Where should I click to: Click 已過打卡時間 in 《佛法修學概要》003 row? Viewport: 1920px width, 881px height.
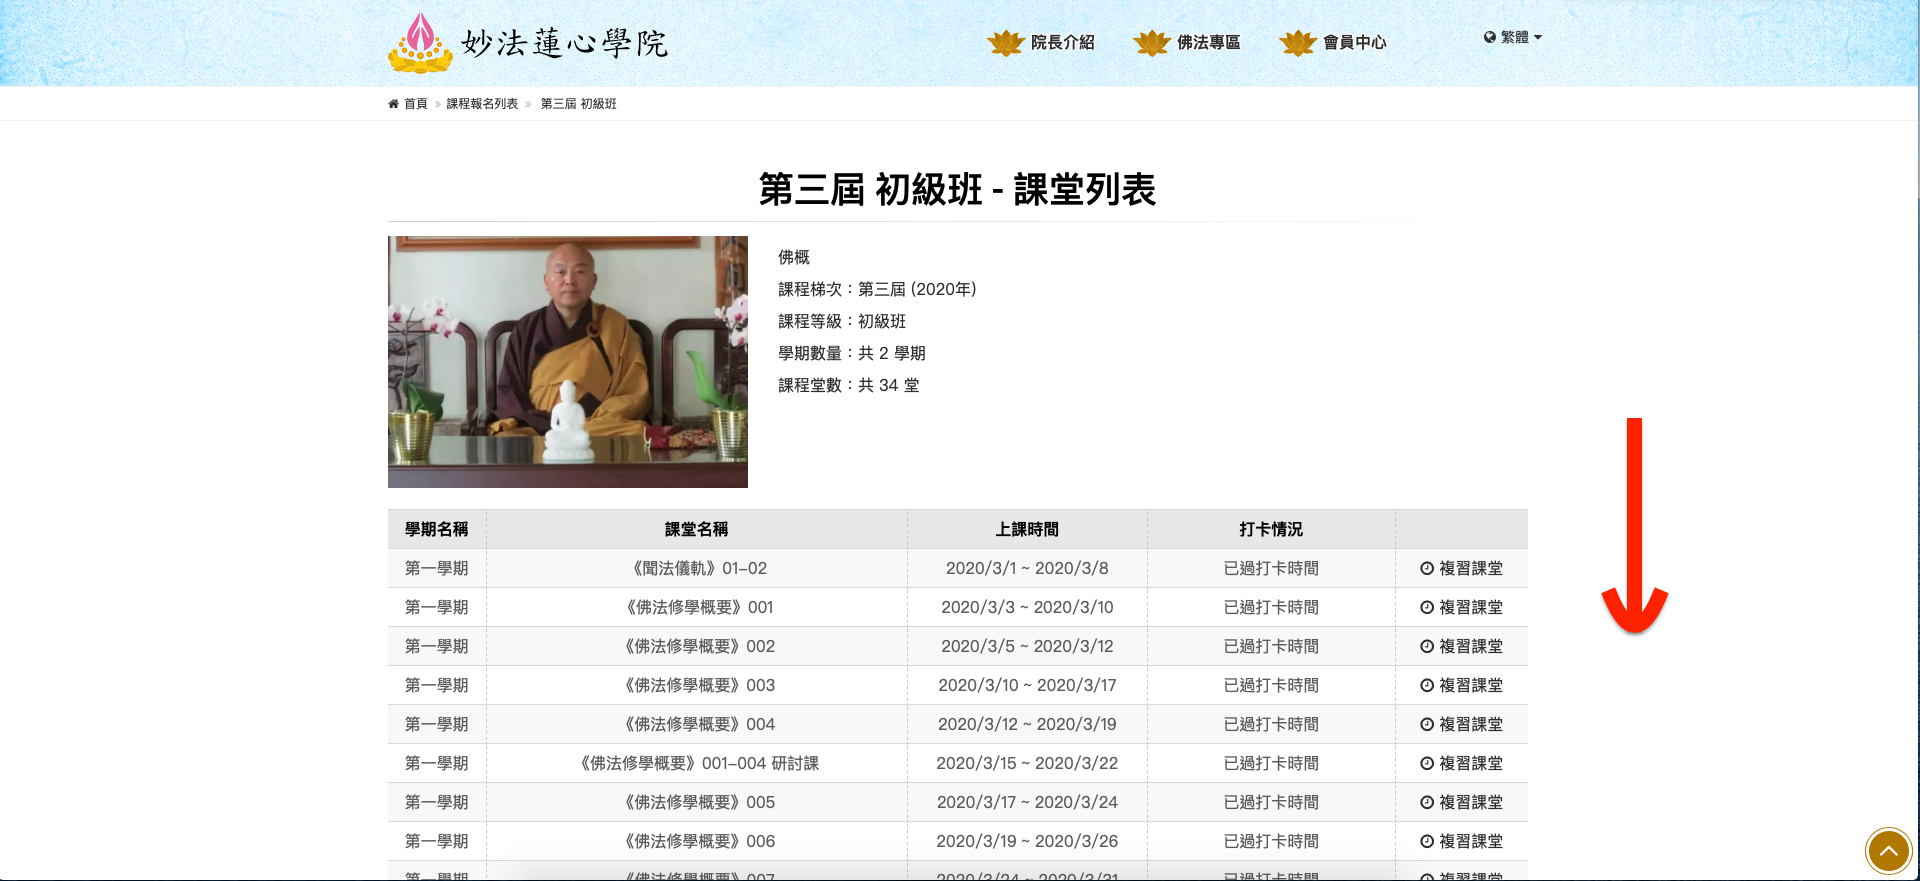[1271, 685]
